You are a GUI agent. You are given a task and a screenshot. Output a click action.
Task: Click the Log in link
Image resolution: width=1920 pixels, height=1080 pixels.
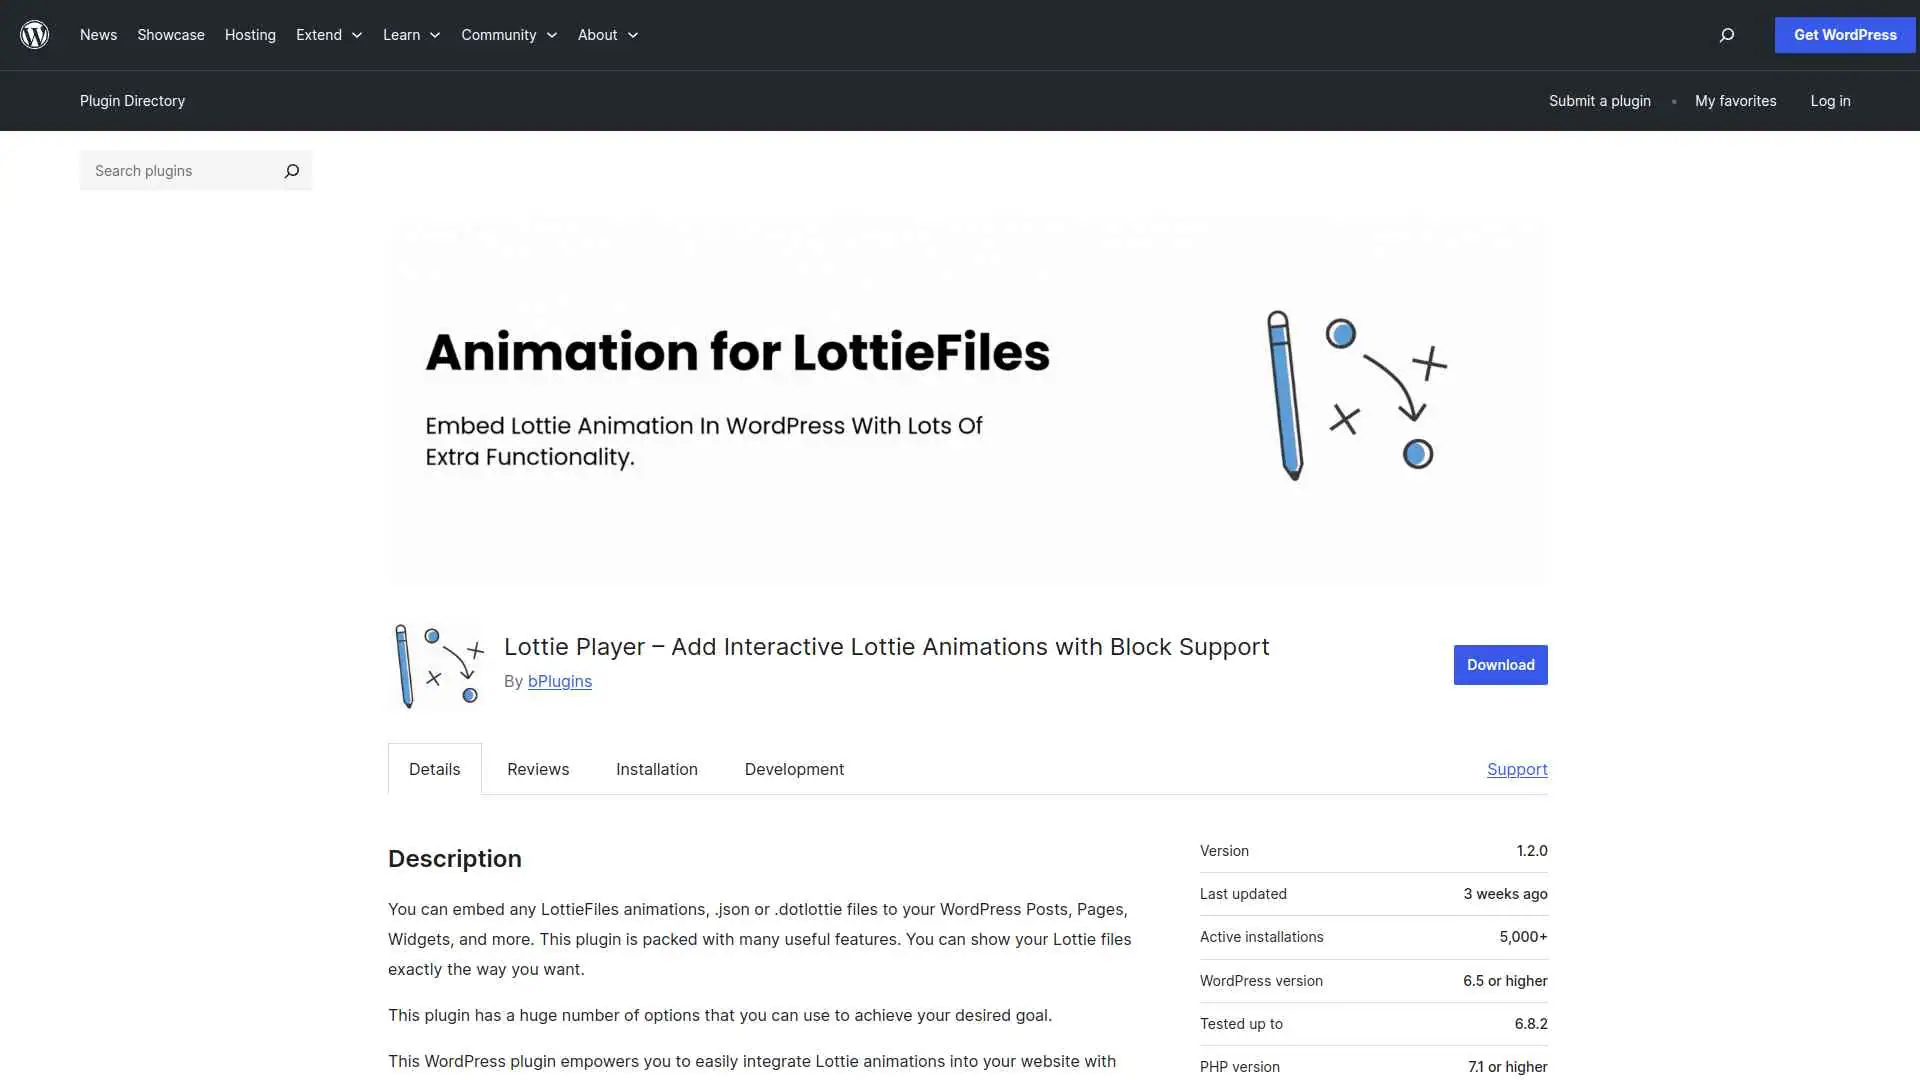click(1830, 100)
